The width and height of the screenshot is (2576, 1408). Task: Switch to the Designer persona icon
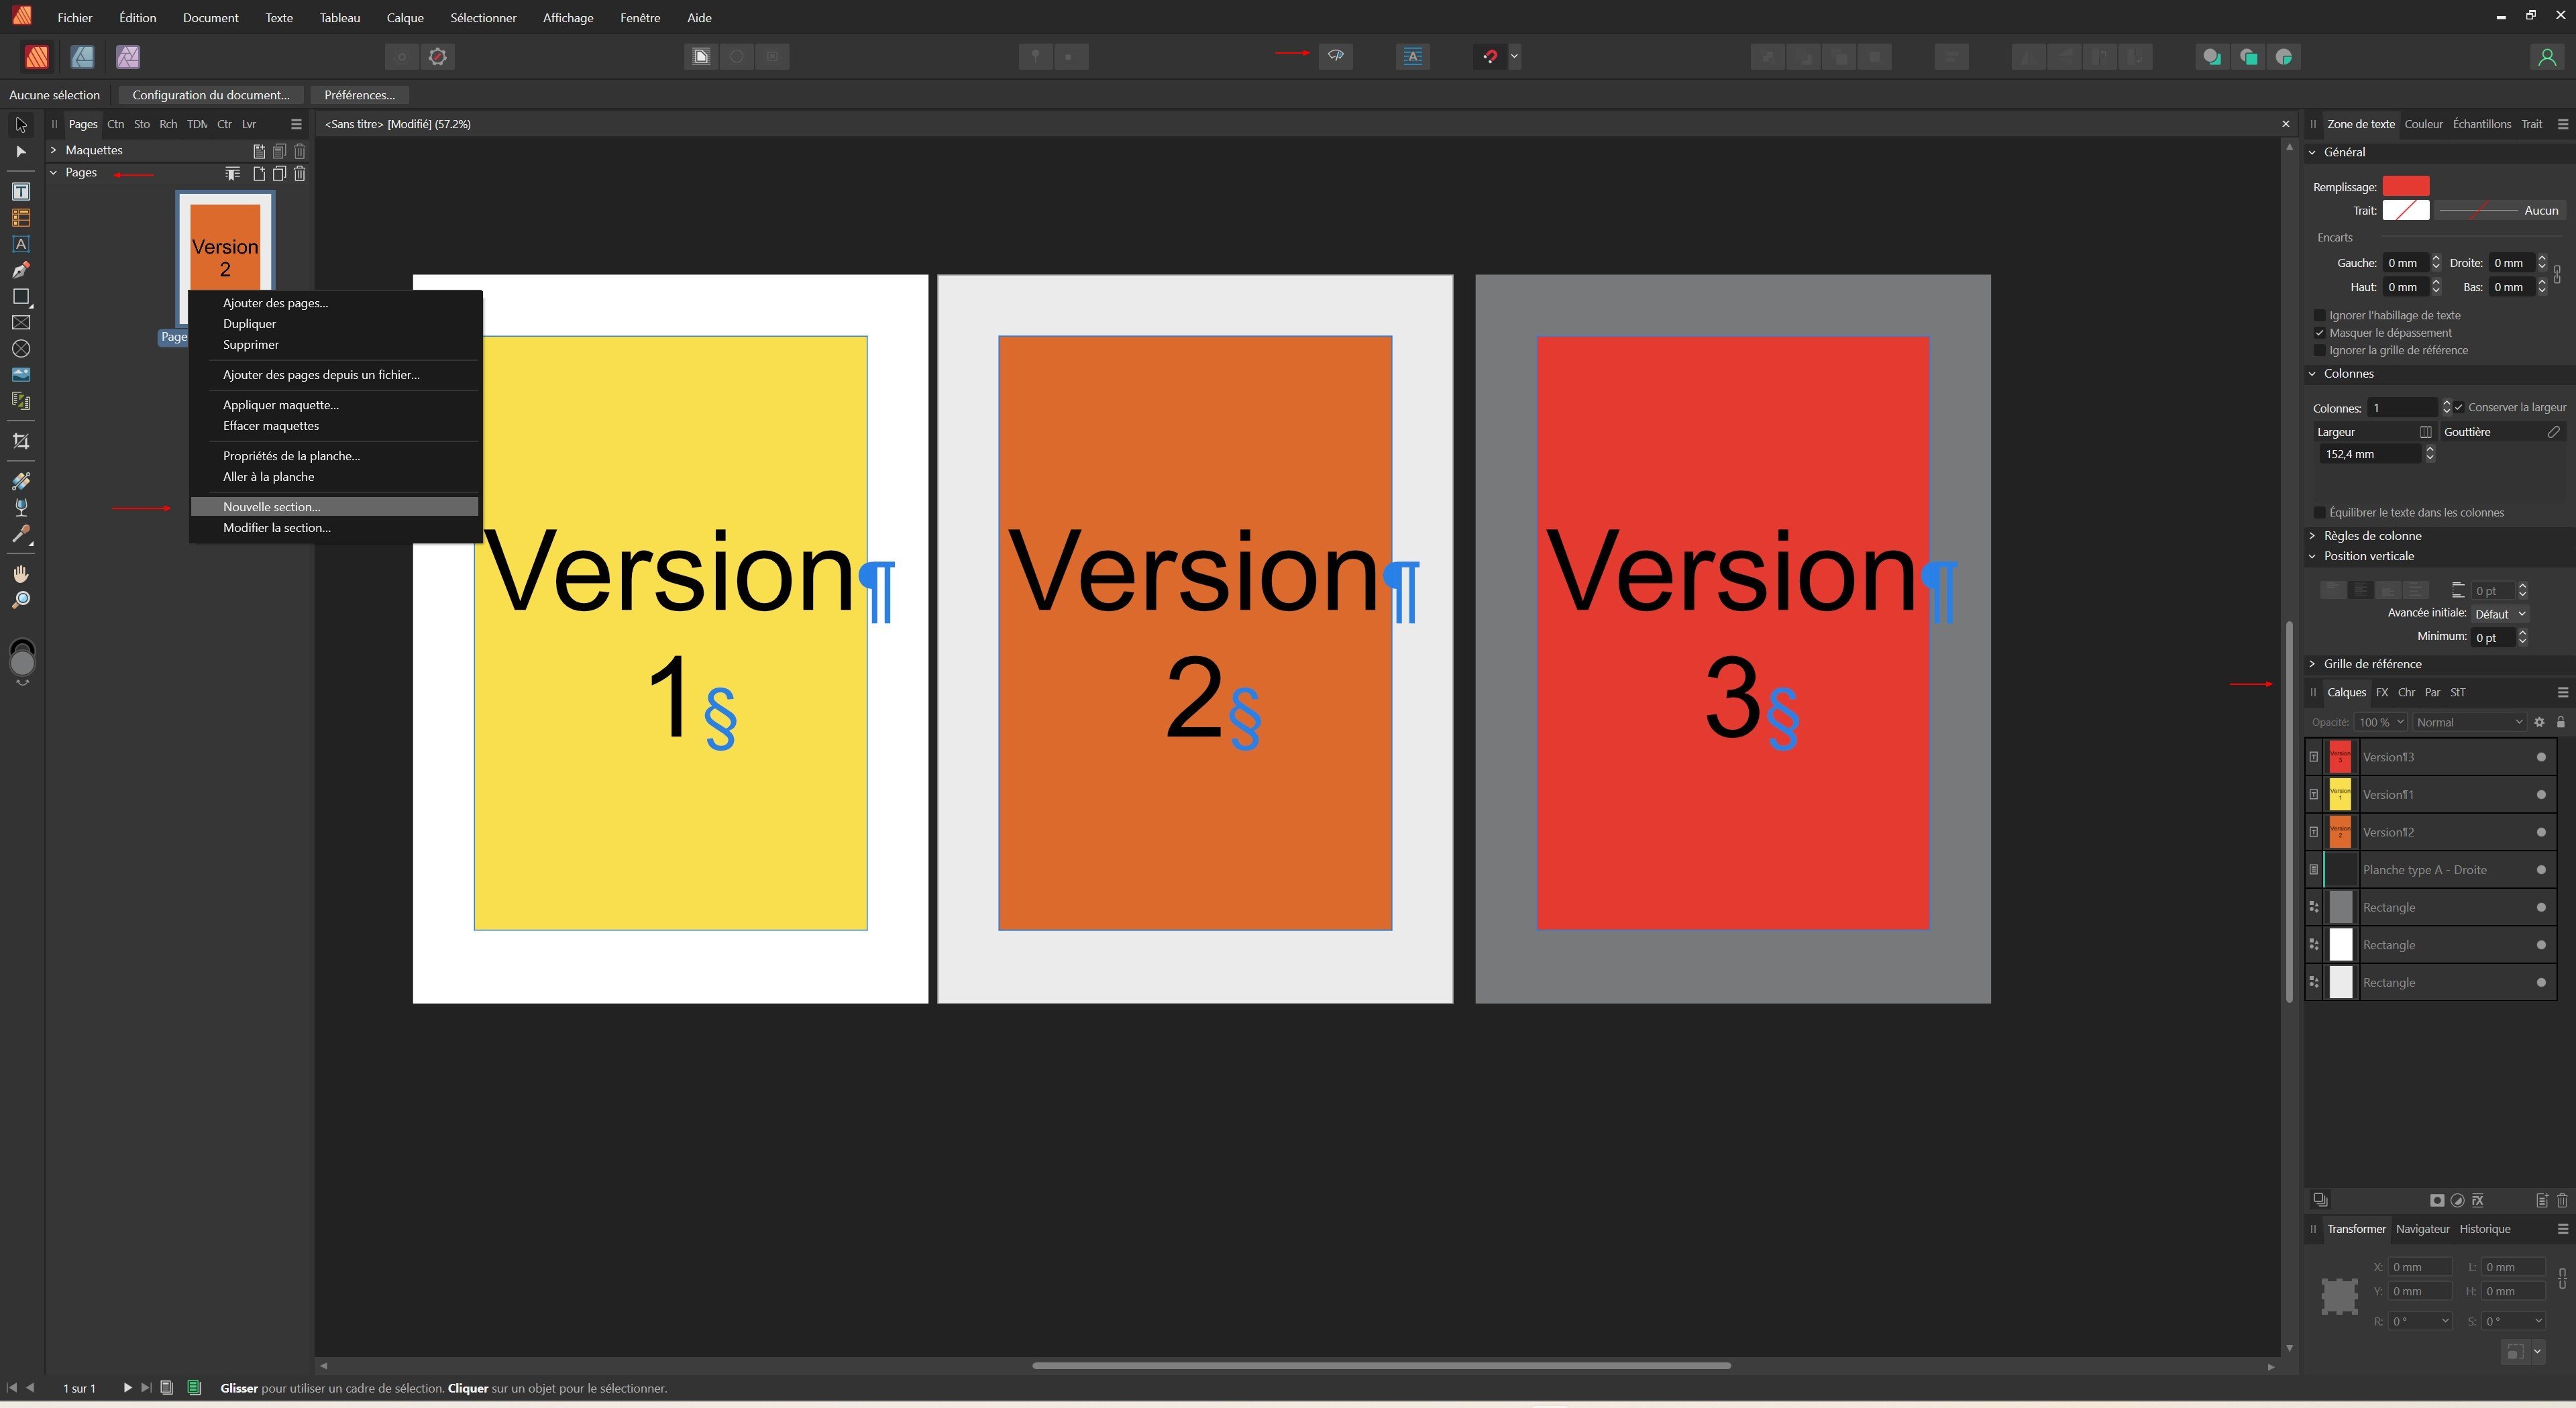tap(82, 57)
